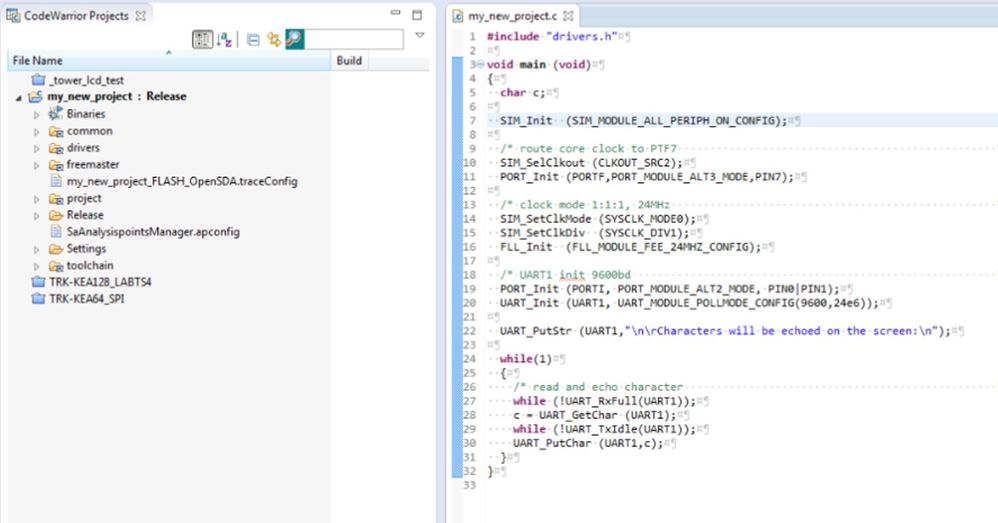Click the filter text input field
The height and width of the screenshot is (523, 998).
(x=354, y=39)
